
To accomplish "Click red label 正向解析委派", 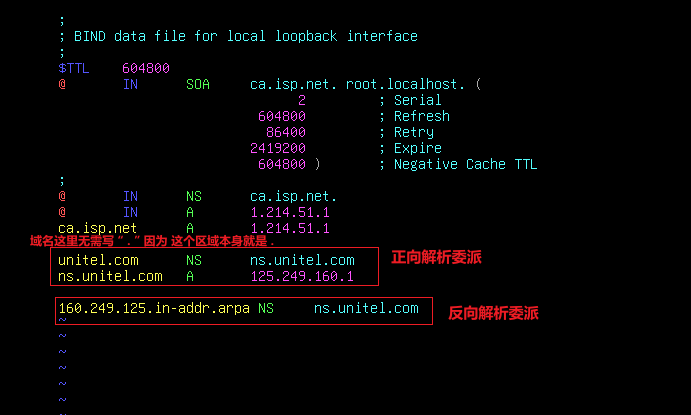I will (436, 257).
